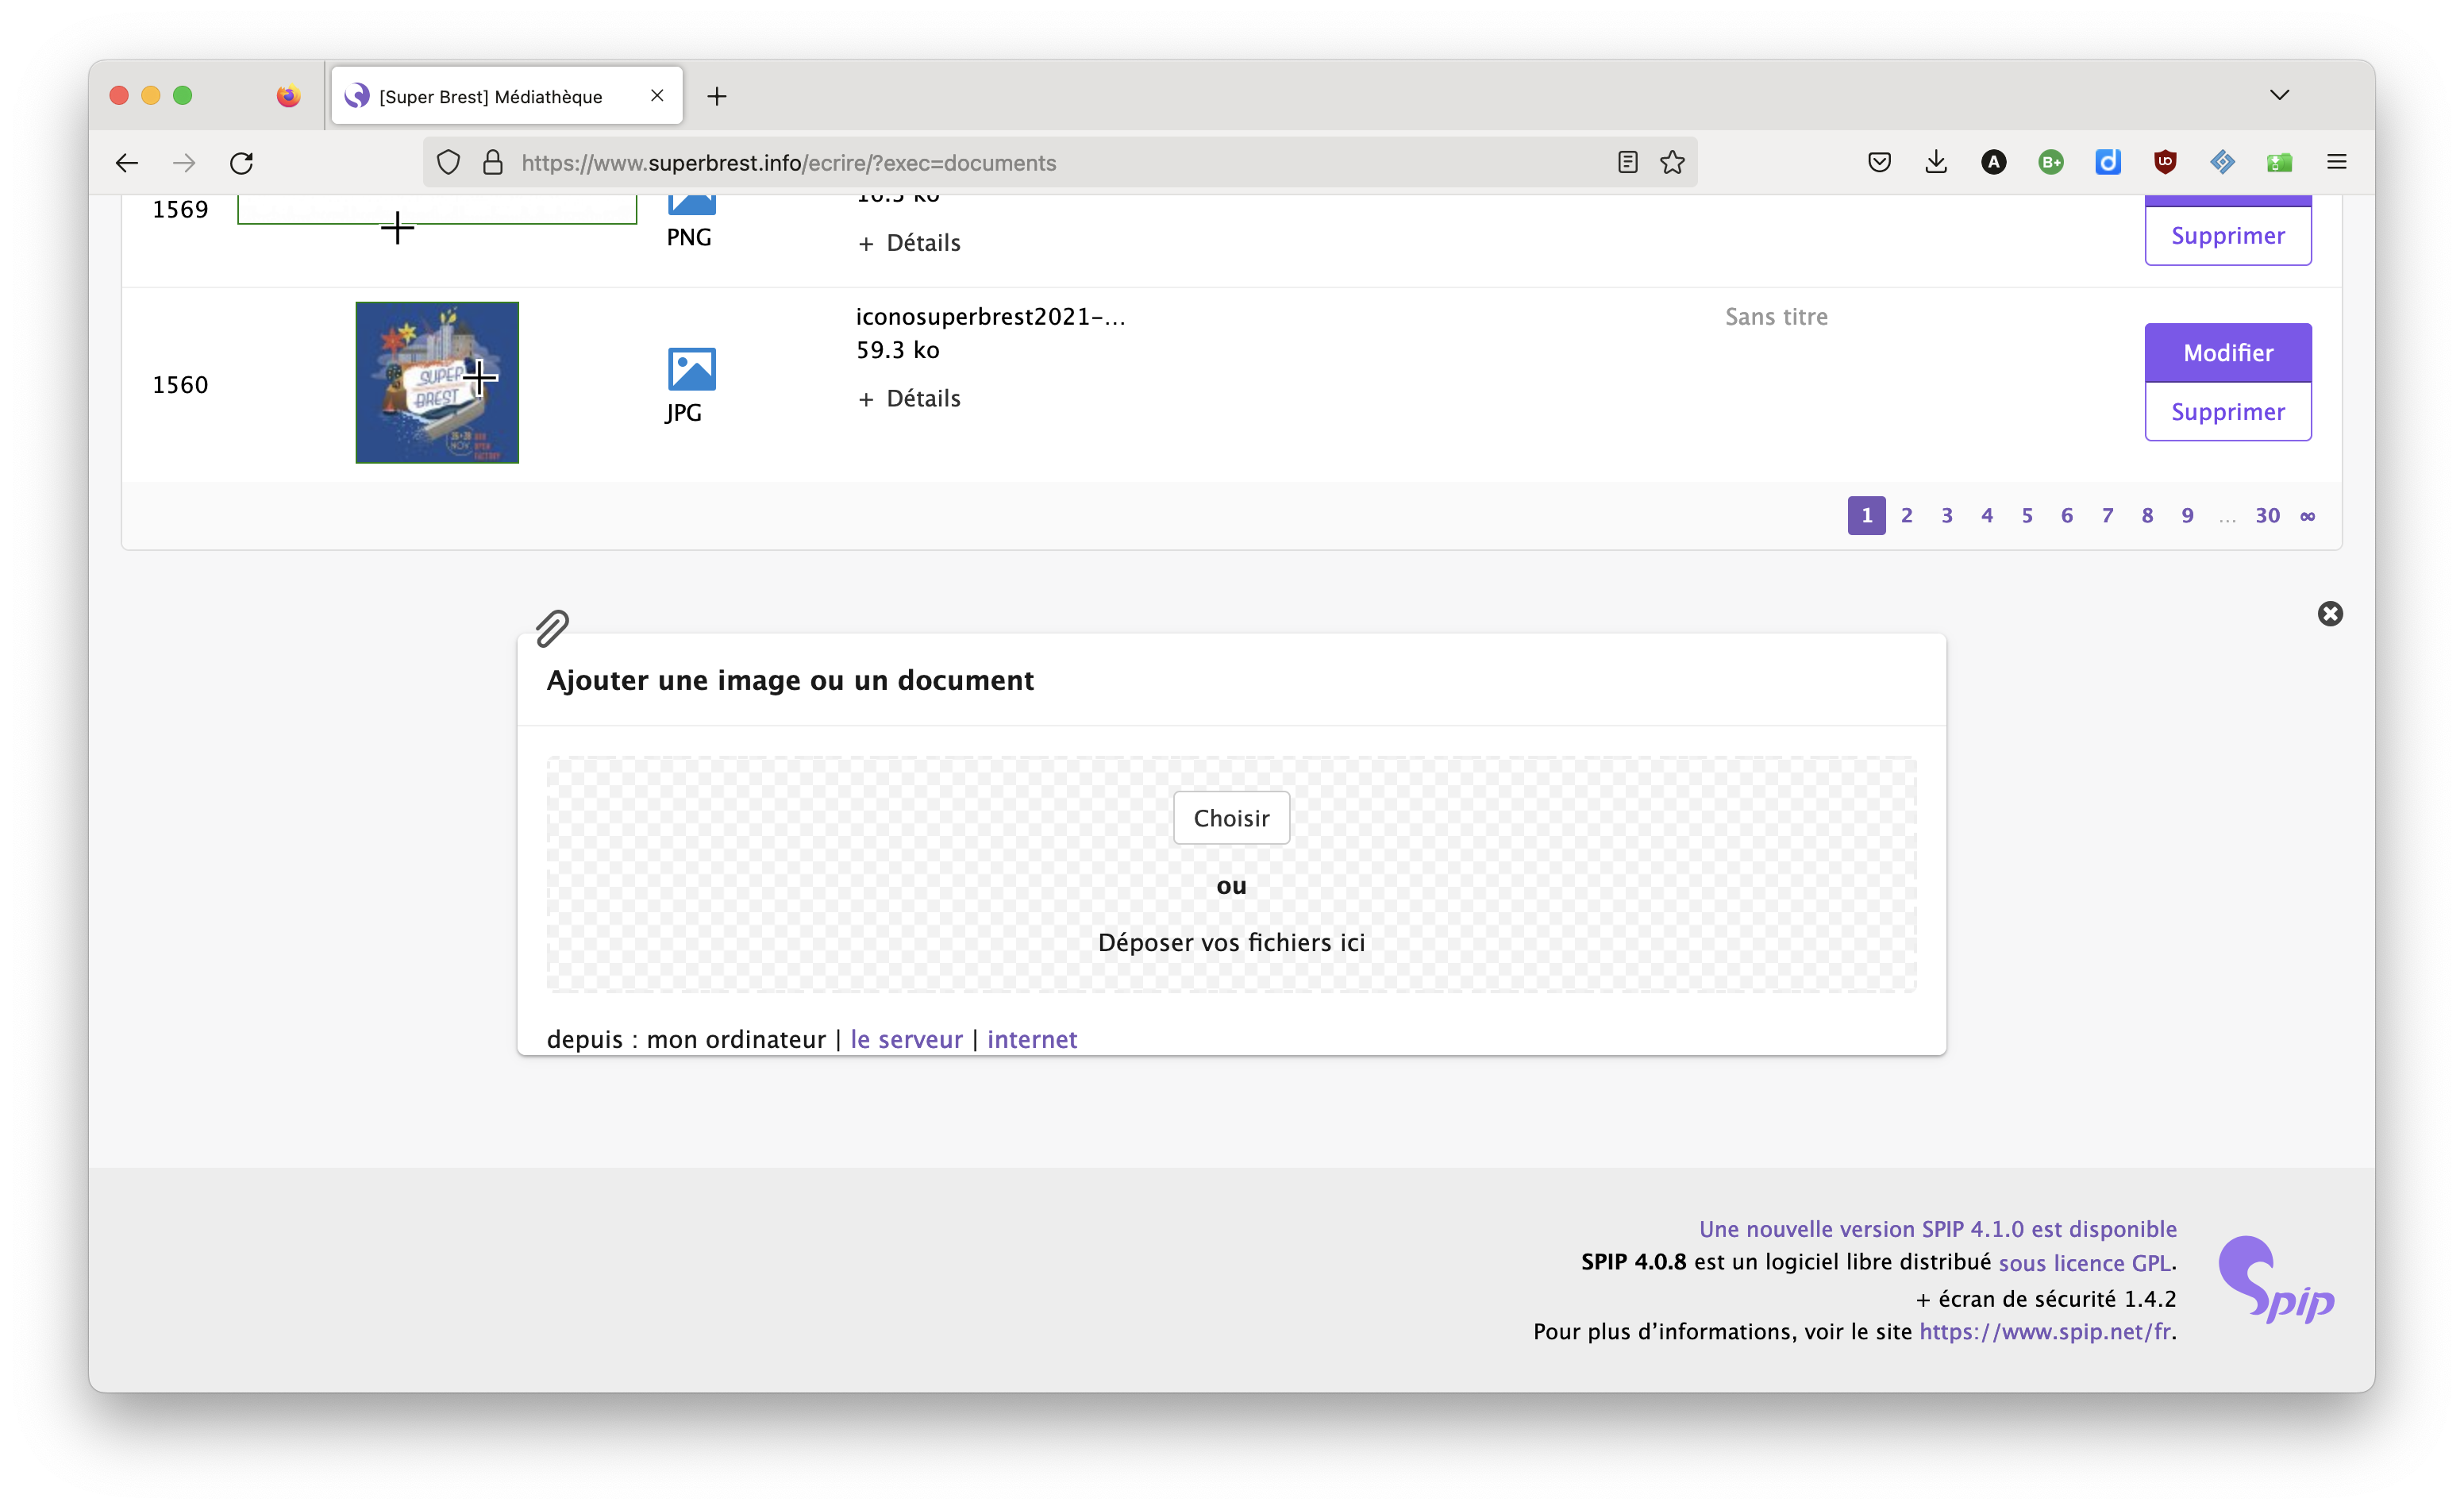This screenshot has height=1510, width=2464.
Task: Click the green box extension icon
Action: click(x=2279, y=162)
